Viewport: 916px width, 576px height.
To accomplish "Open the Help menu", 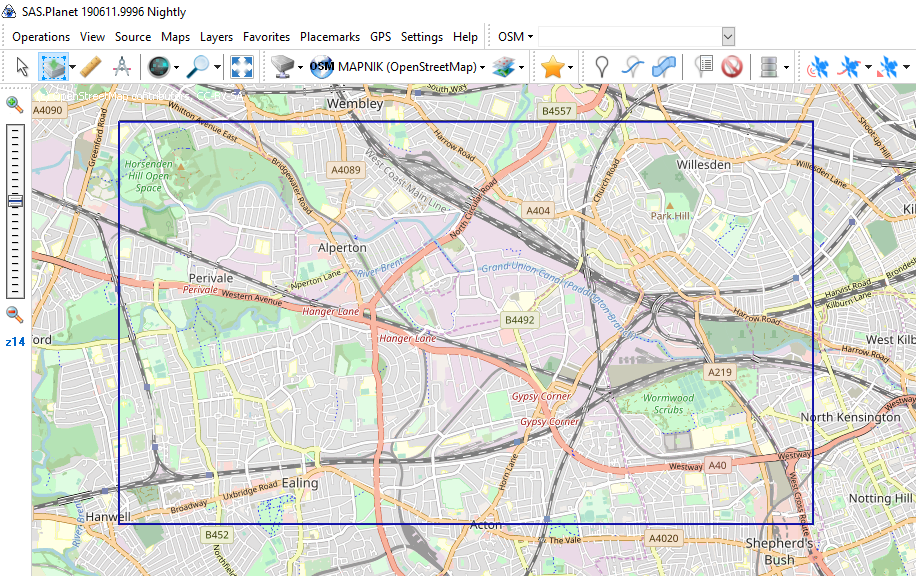I will (x=465, y=37).
